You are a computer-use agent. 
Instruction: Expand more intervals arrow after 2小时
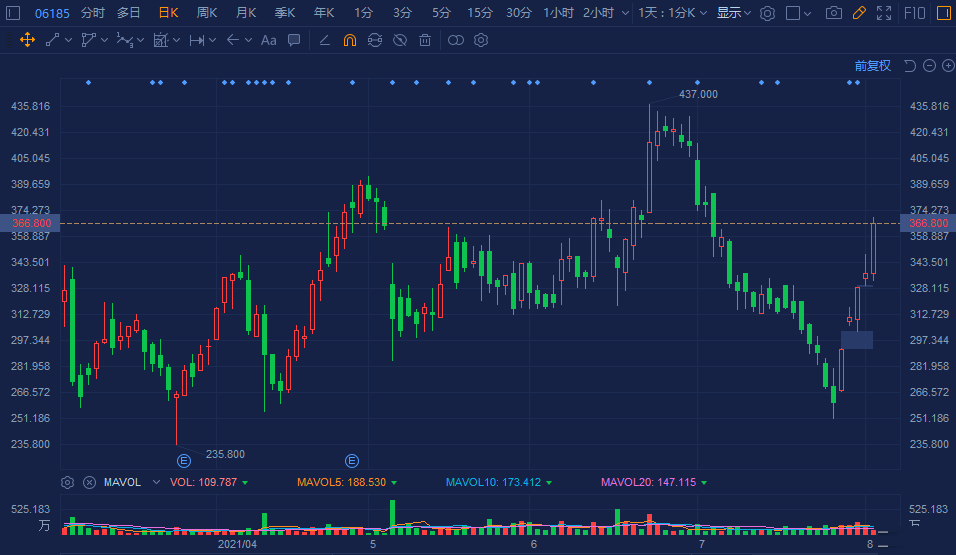625,13
